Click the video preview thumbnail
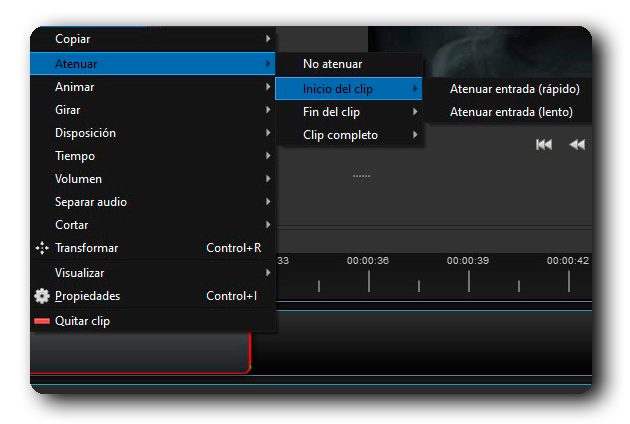The height and width of the screenshot is (424, 630). (x=480, y=51)
